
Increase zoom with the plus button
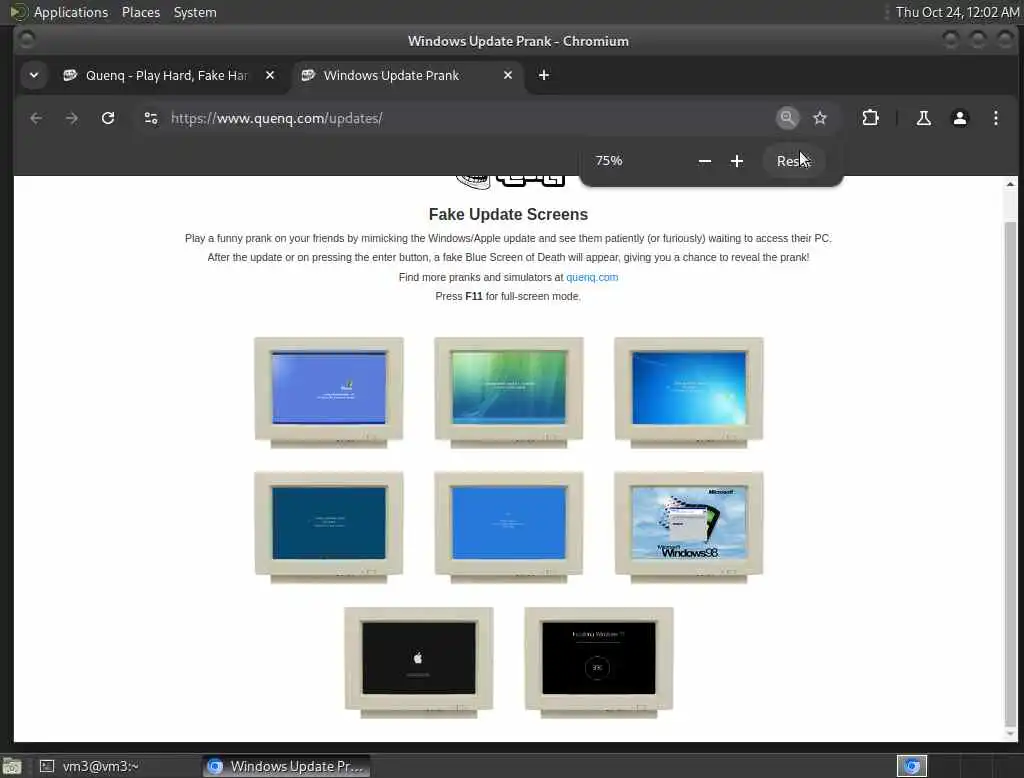click(x=737, y=161)
